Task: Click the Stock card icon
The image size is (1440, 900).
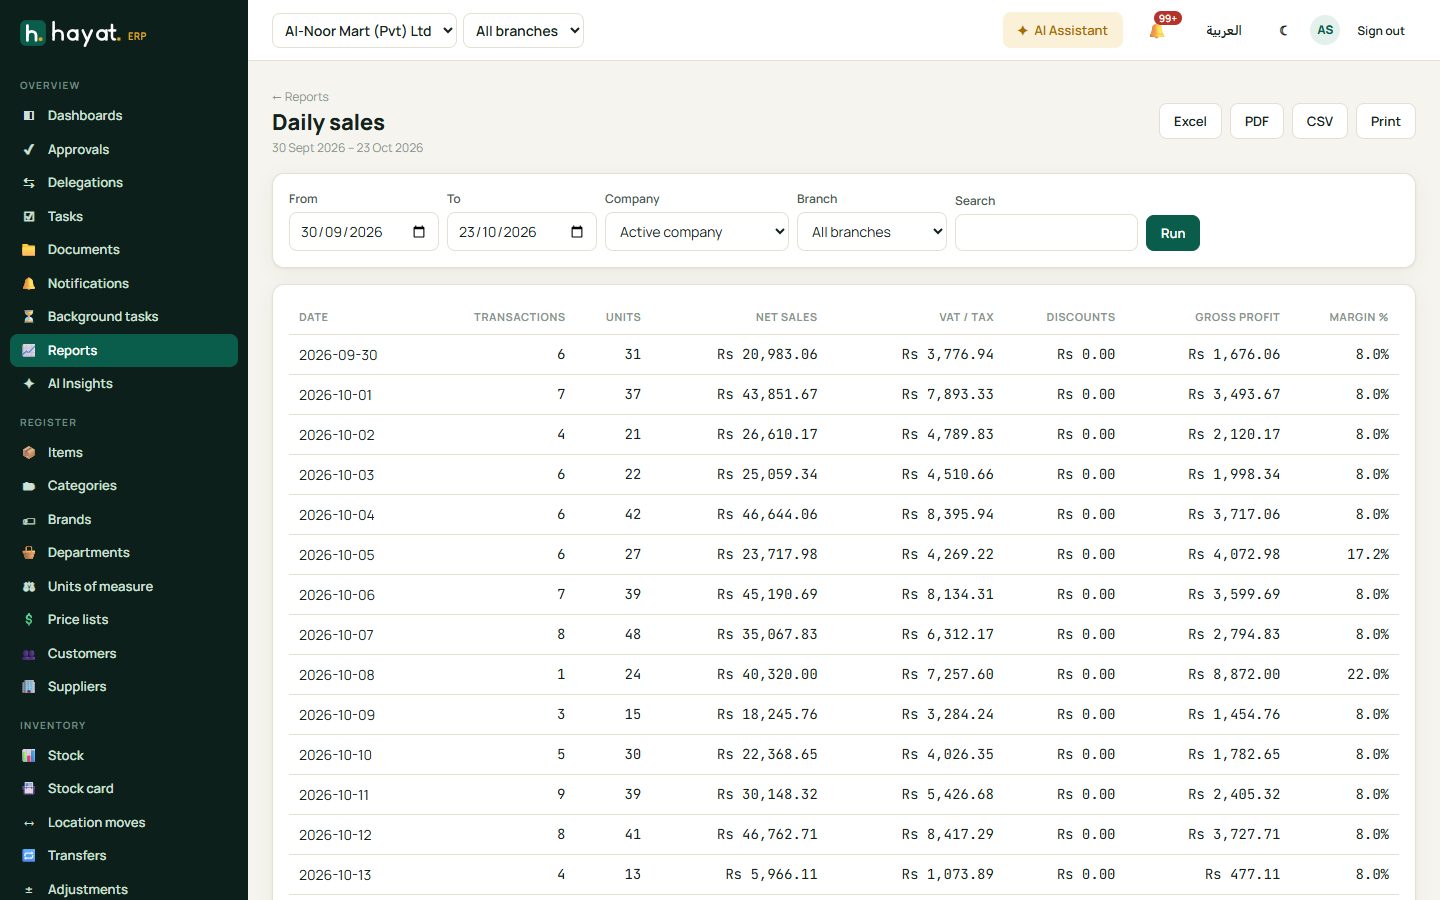Action: tap(29, 789)
